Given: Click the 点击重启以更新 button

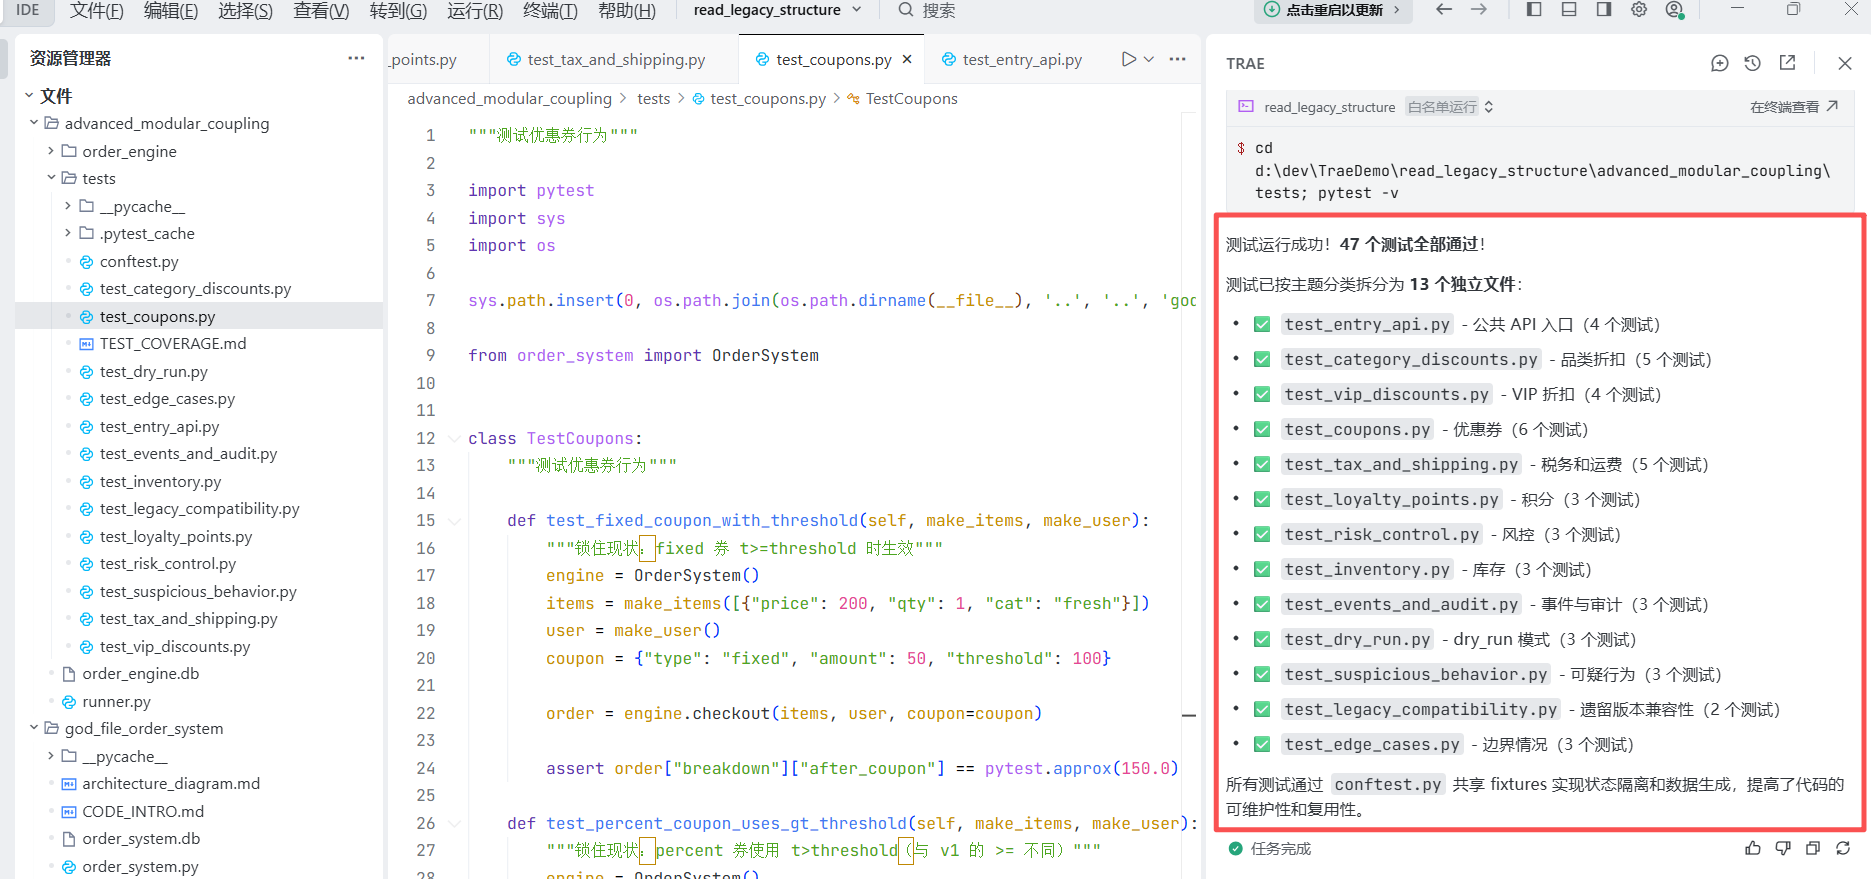Looking at the screenshot, I should (x=1333, y=10).
